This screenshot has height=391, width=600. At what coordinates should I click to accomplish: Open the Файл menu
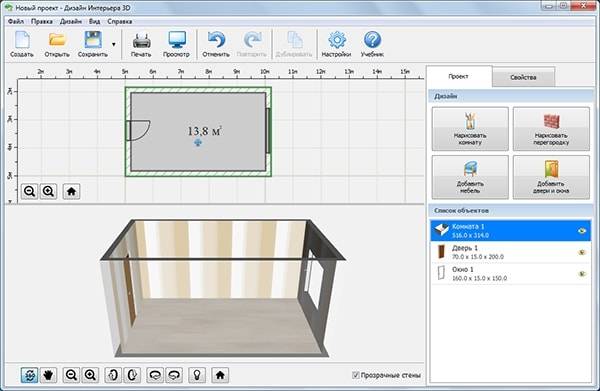click(x=16, y=21)
